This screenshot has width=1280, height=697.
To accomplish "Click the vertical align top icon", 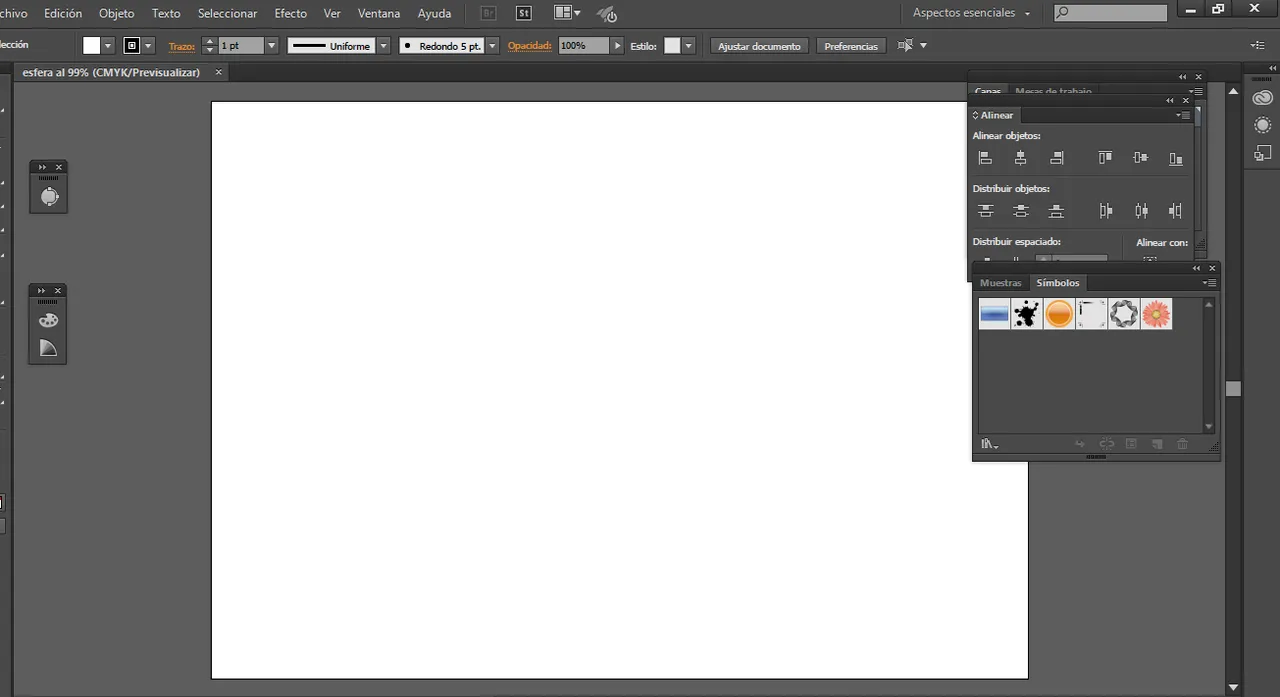I will tap(1105, 158).
